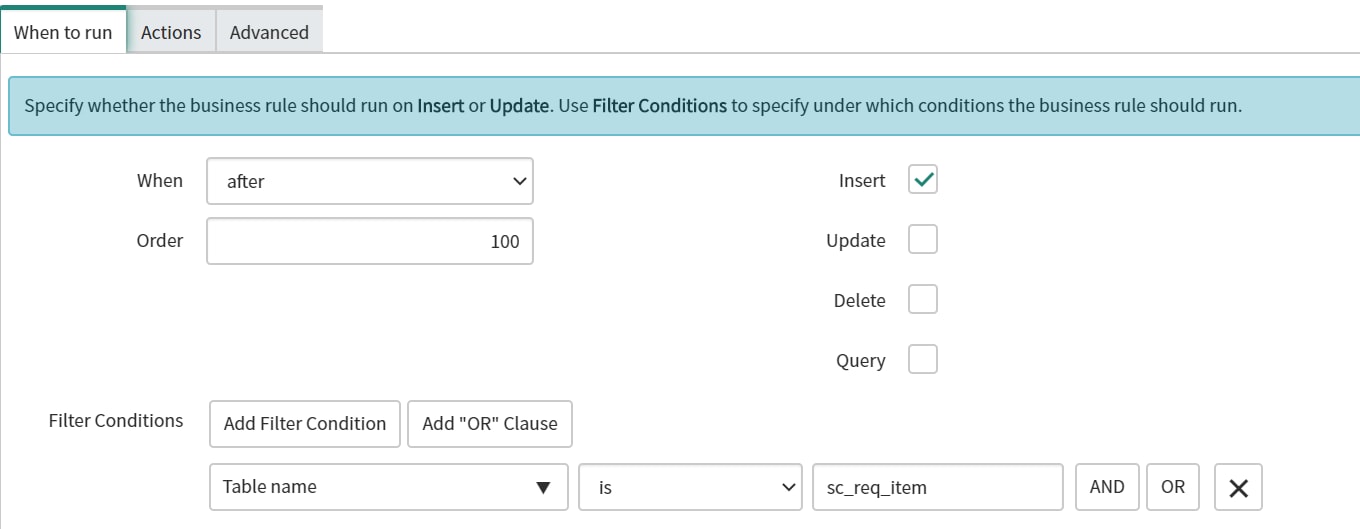The width and height of the screenshot is (1360, 529).
Task: Focus the Order field containing 100
Action: pyautogui.click(x=370, y=241)
